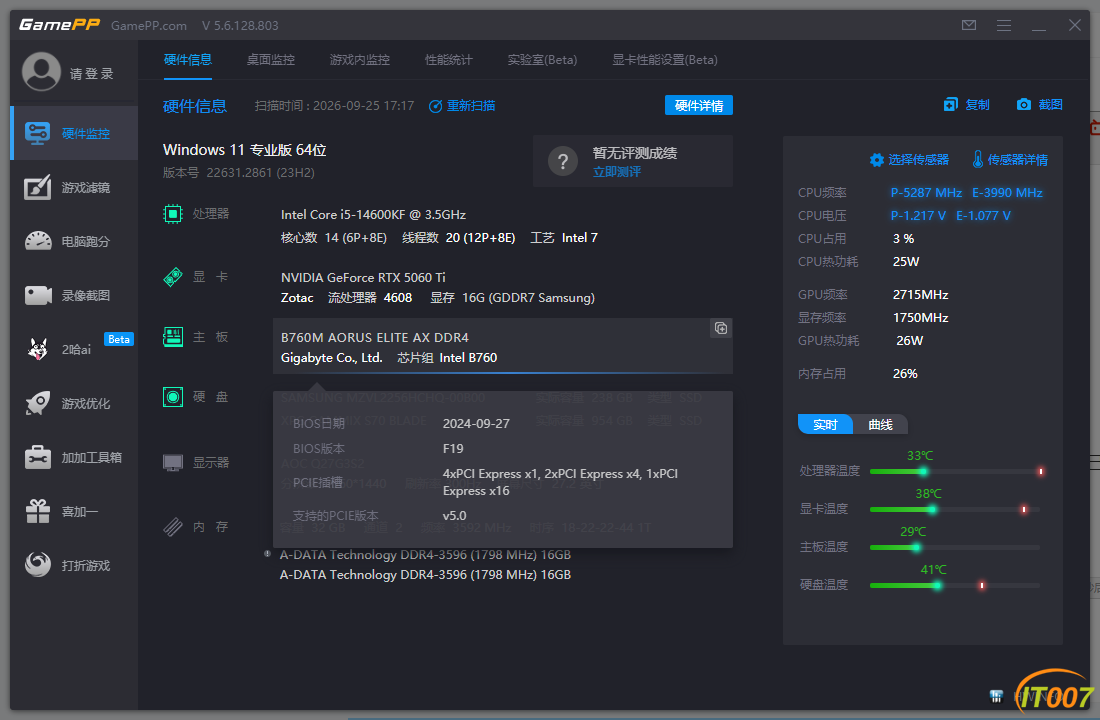Open the 游戏优化 rocket sidebar item
The width and height of the screenshot is (1100, 720).
74,404
